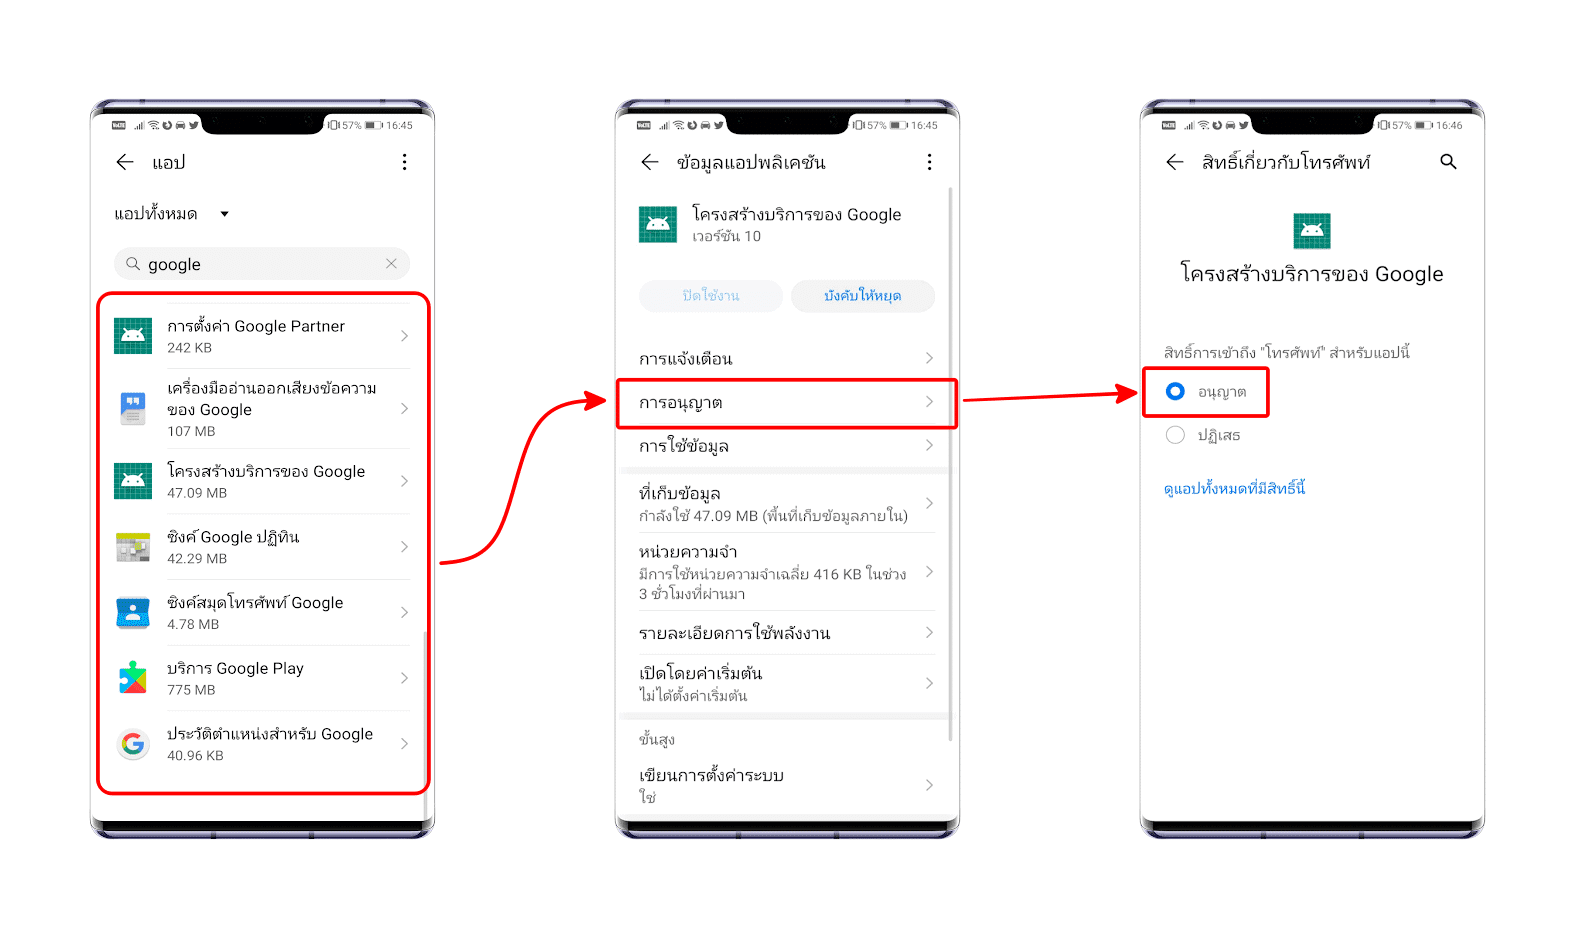This screenshot has width=1575, height=938.
Task: Open บริการ Google Play app icon
Action: tap(133, 678)
